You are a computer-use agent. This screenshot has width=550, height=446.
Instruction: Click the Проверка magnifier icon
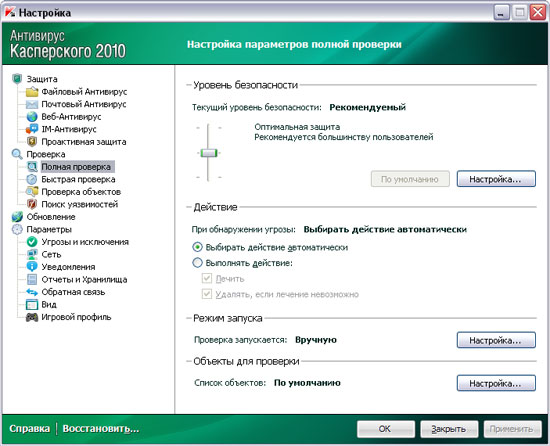pyautogui.click(x=17, y=154)
